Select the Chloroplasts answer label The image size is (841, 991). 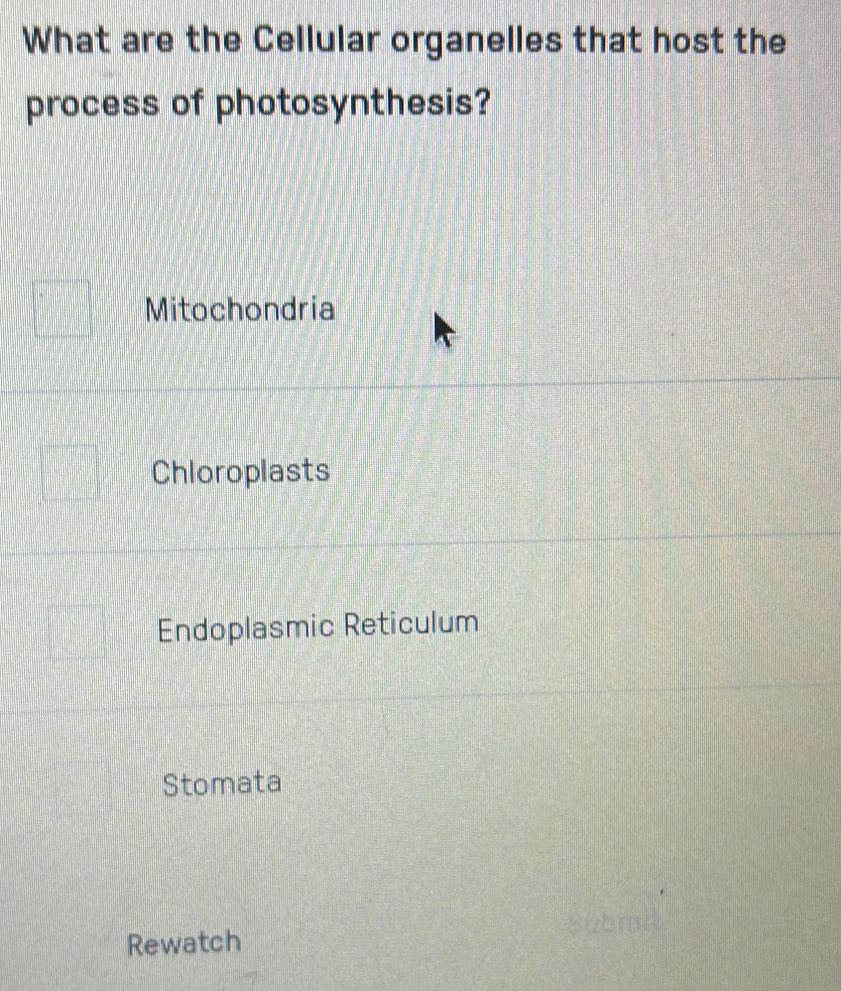pyautogui.click(x=240, y=471)
